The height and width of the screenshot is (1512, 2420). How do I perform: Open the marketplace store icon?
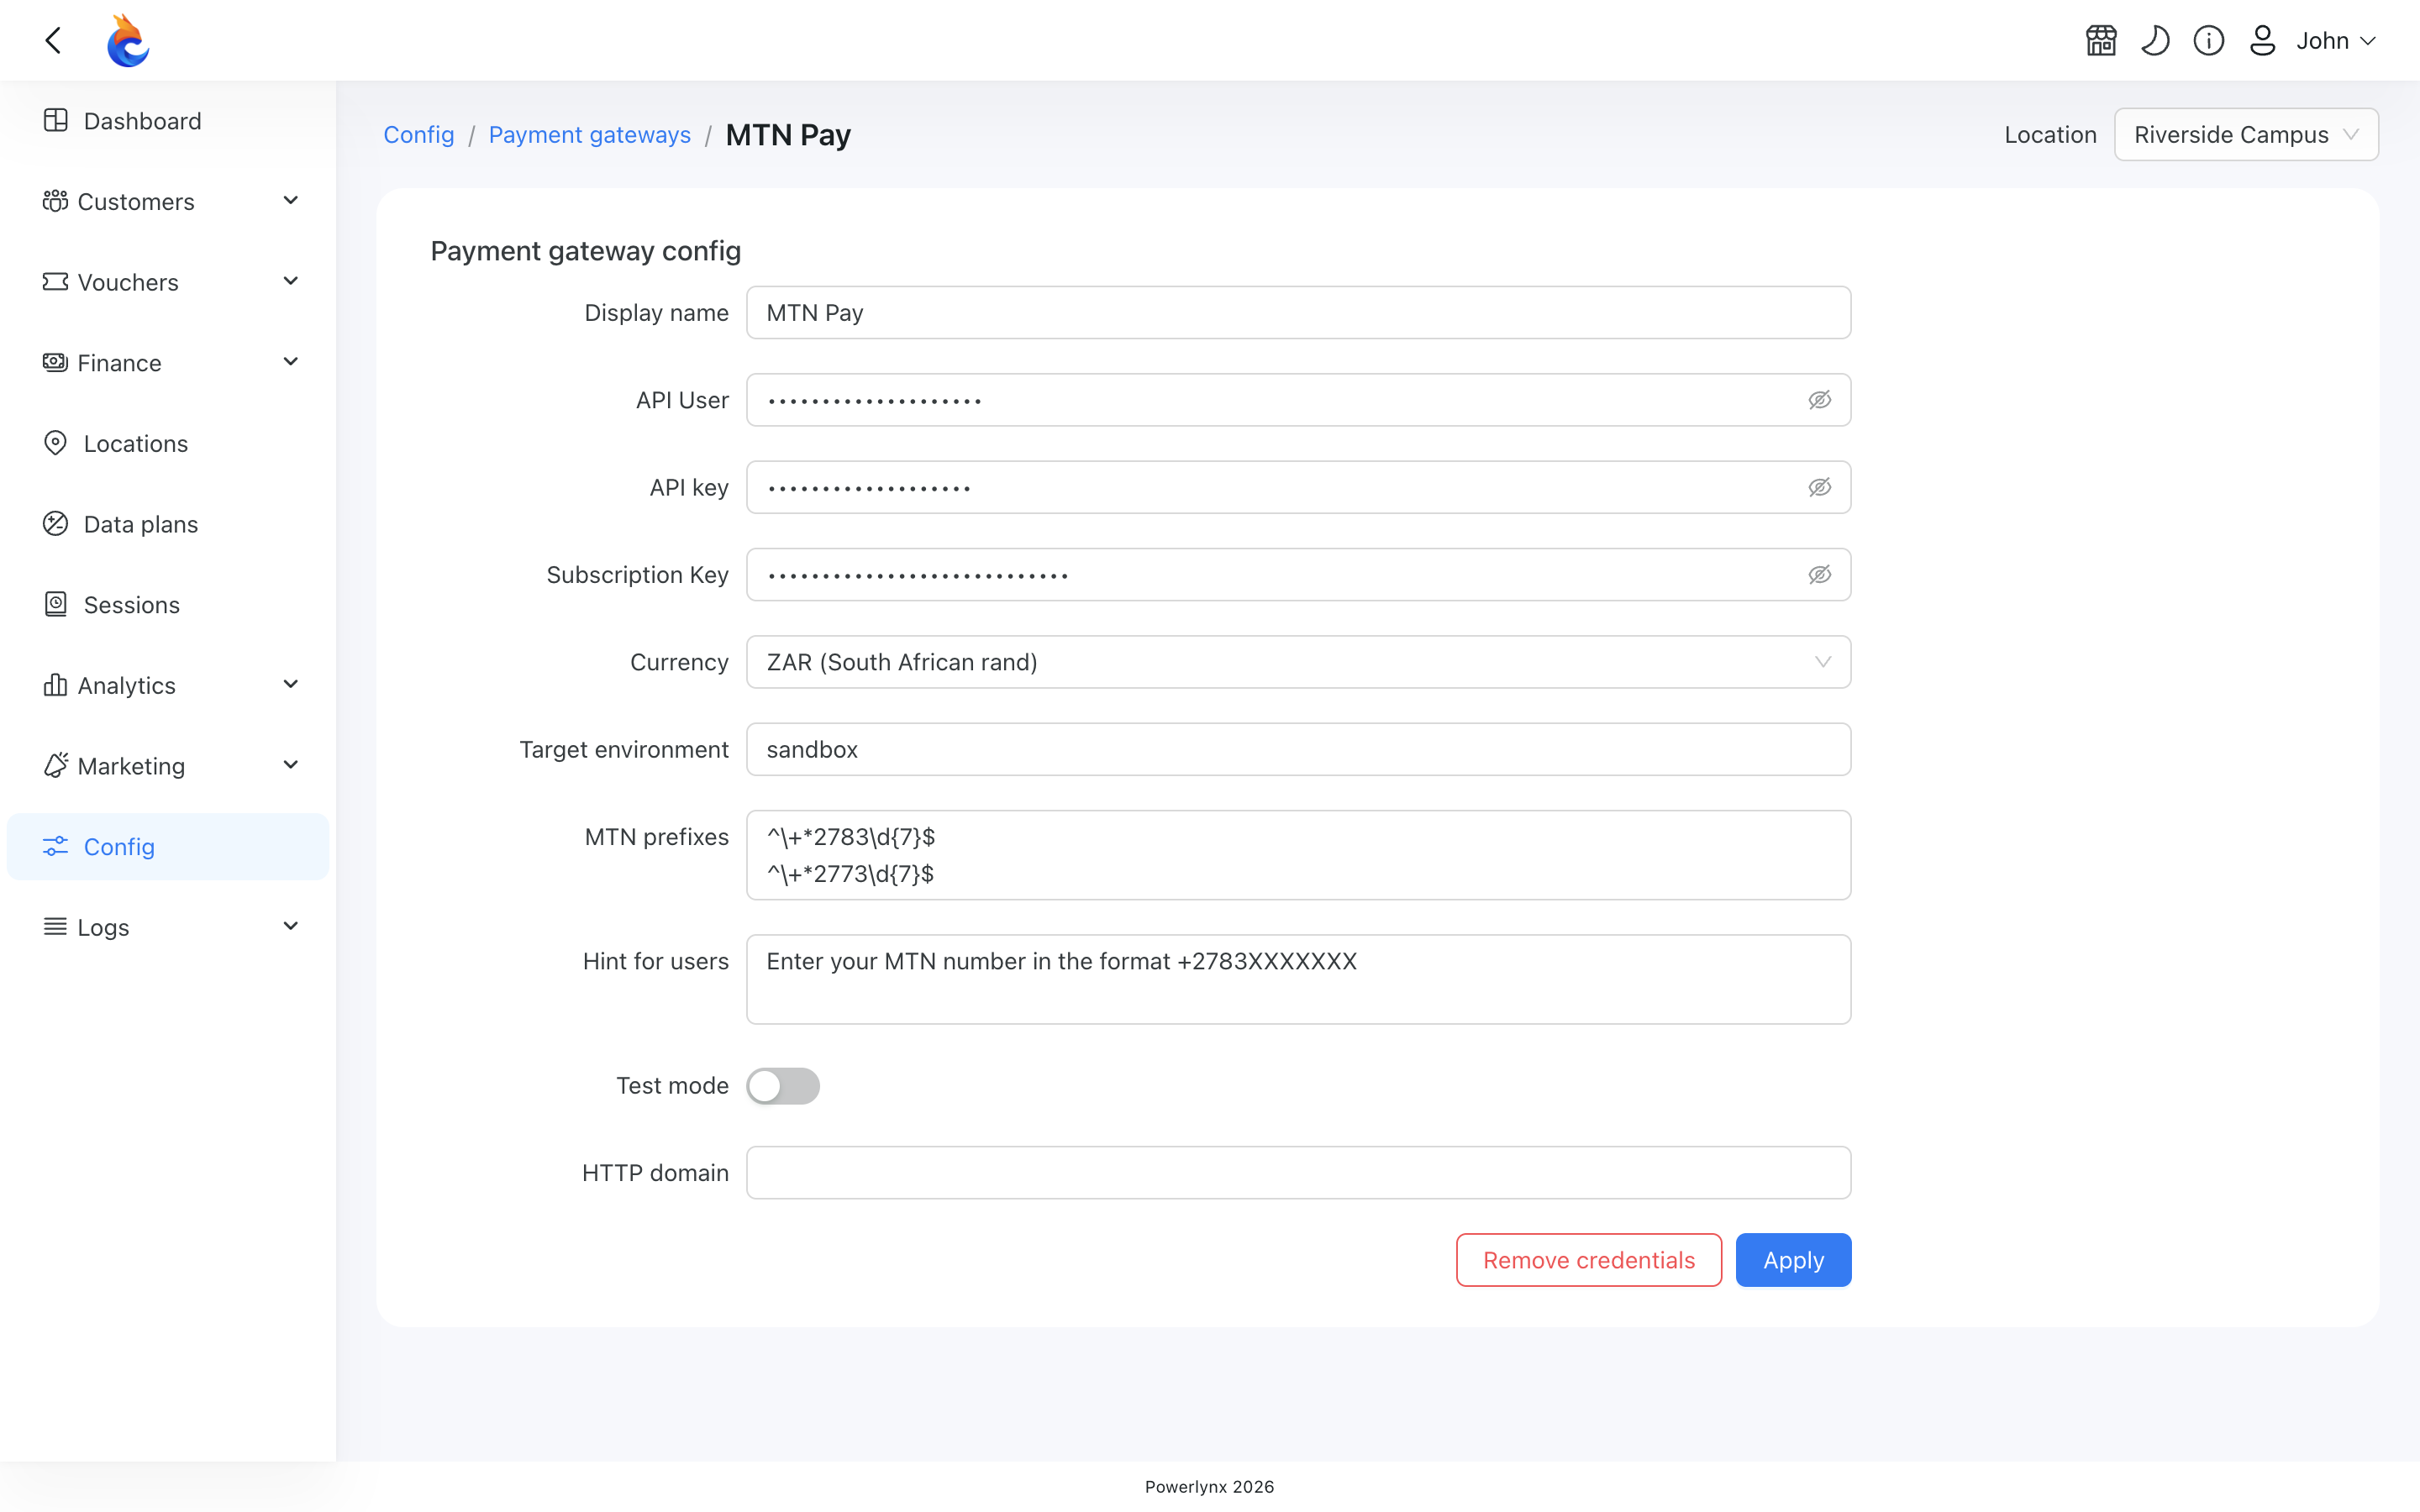tap(2101, 40)
